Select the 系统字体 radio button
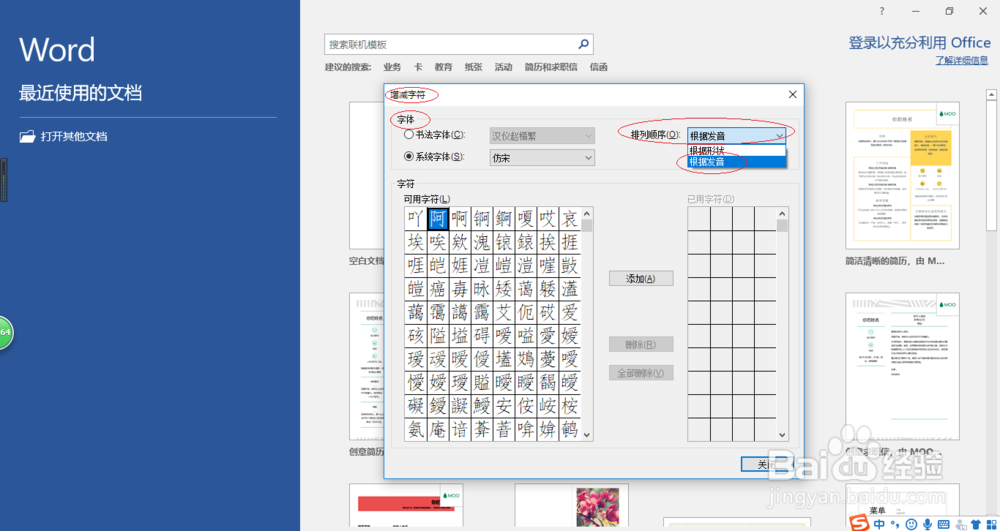Screen dimensions: 1000x531 (408, 156)
